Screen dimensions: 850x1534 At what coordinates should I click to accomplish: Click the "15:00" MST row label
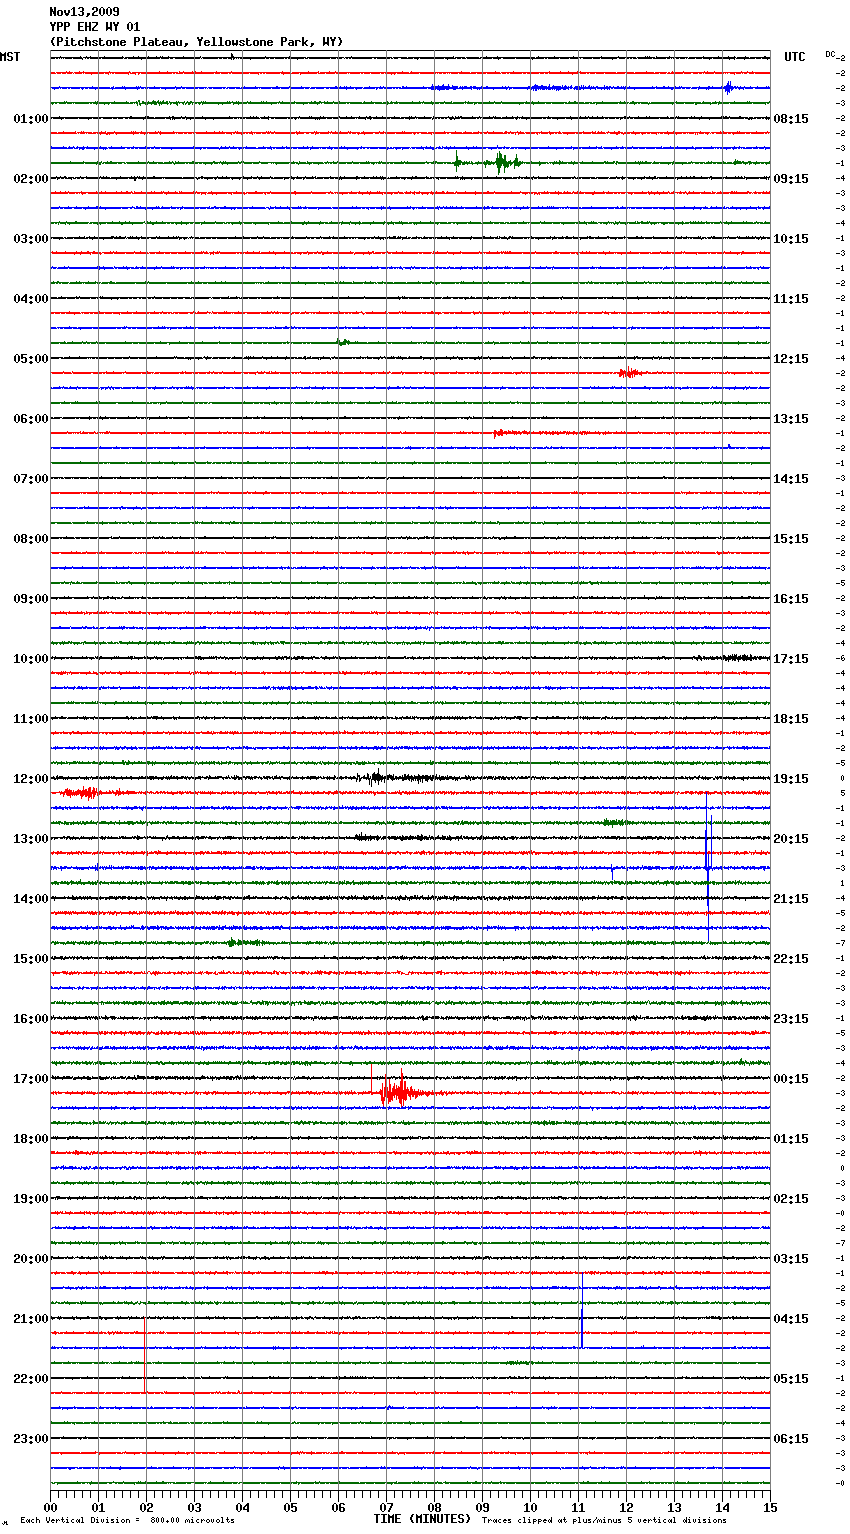[31, 959]
